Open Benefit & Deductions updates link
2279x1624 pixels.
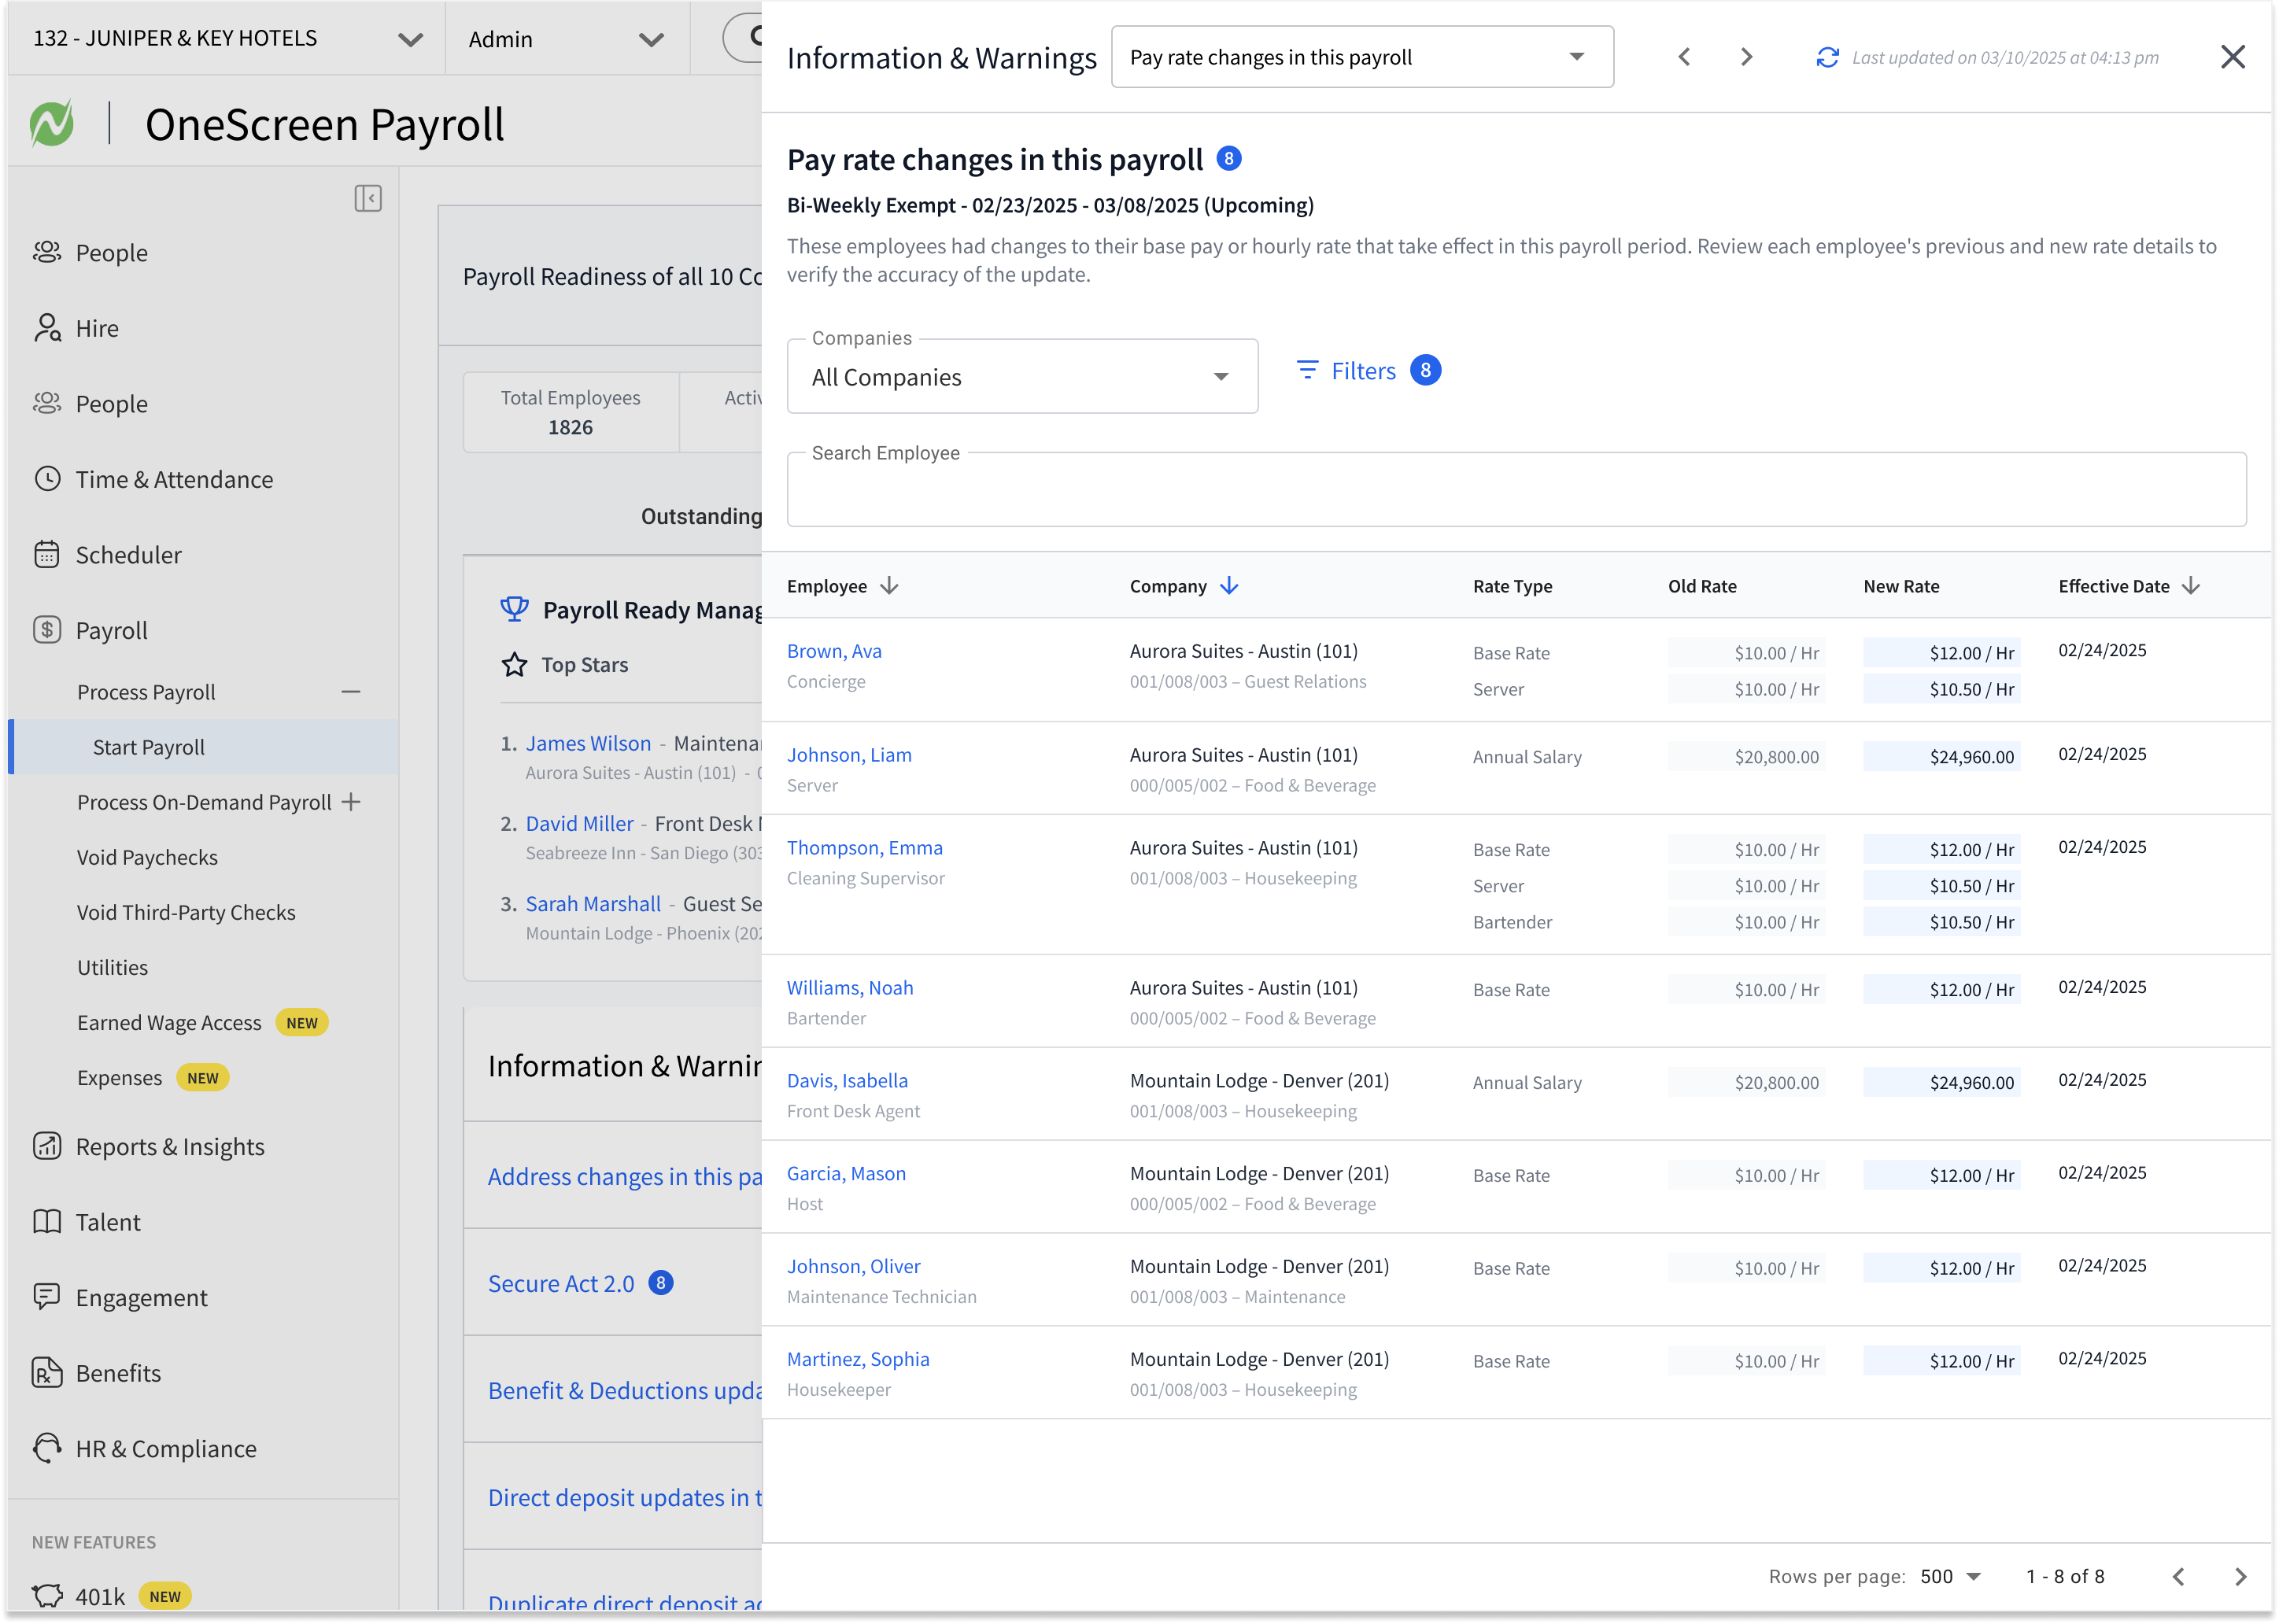(x=625, y=1390)
